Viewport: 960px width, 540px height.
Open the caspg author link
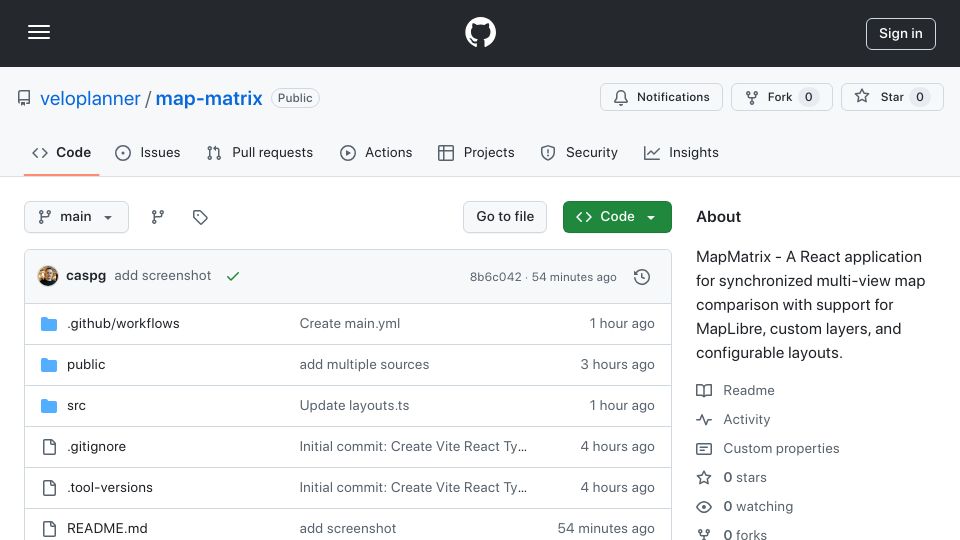(86, 276)
